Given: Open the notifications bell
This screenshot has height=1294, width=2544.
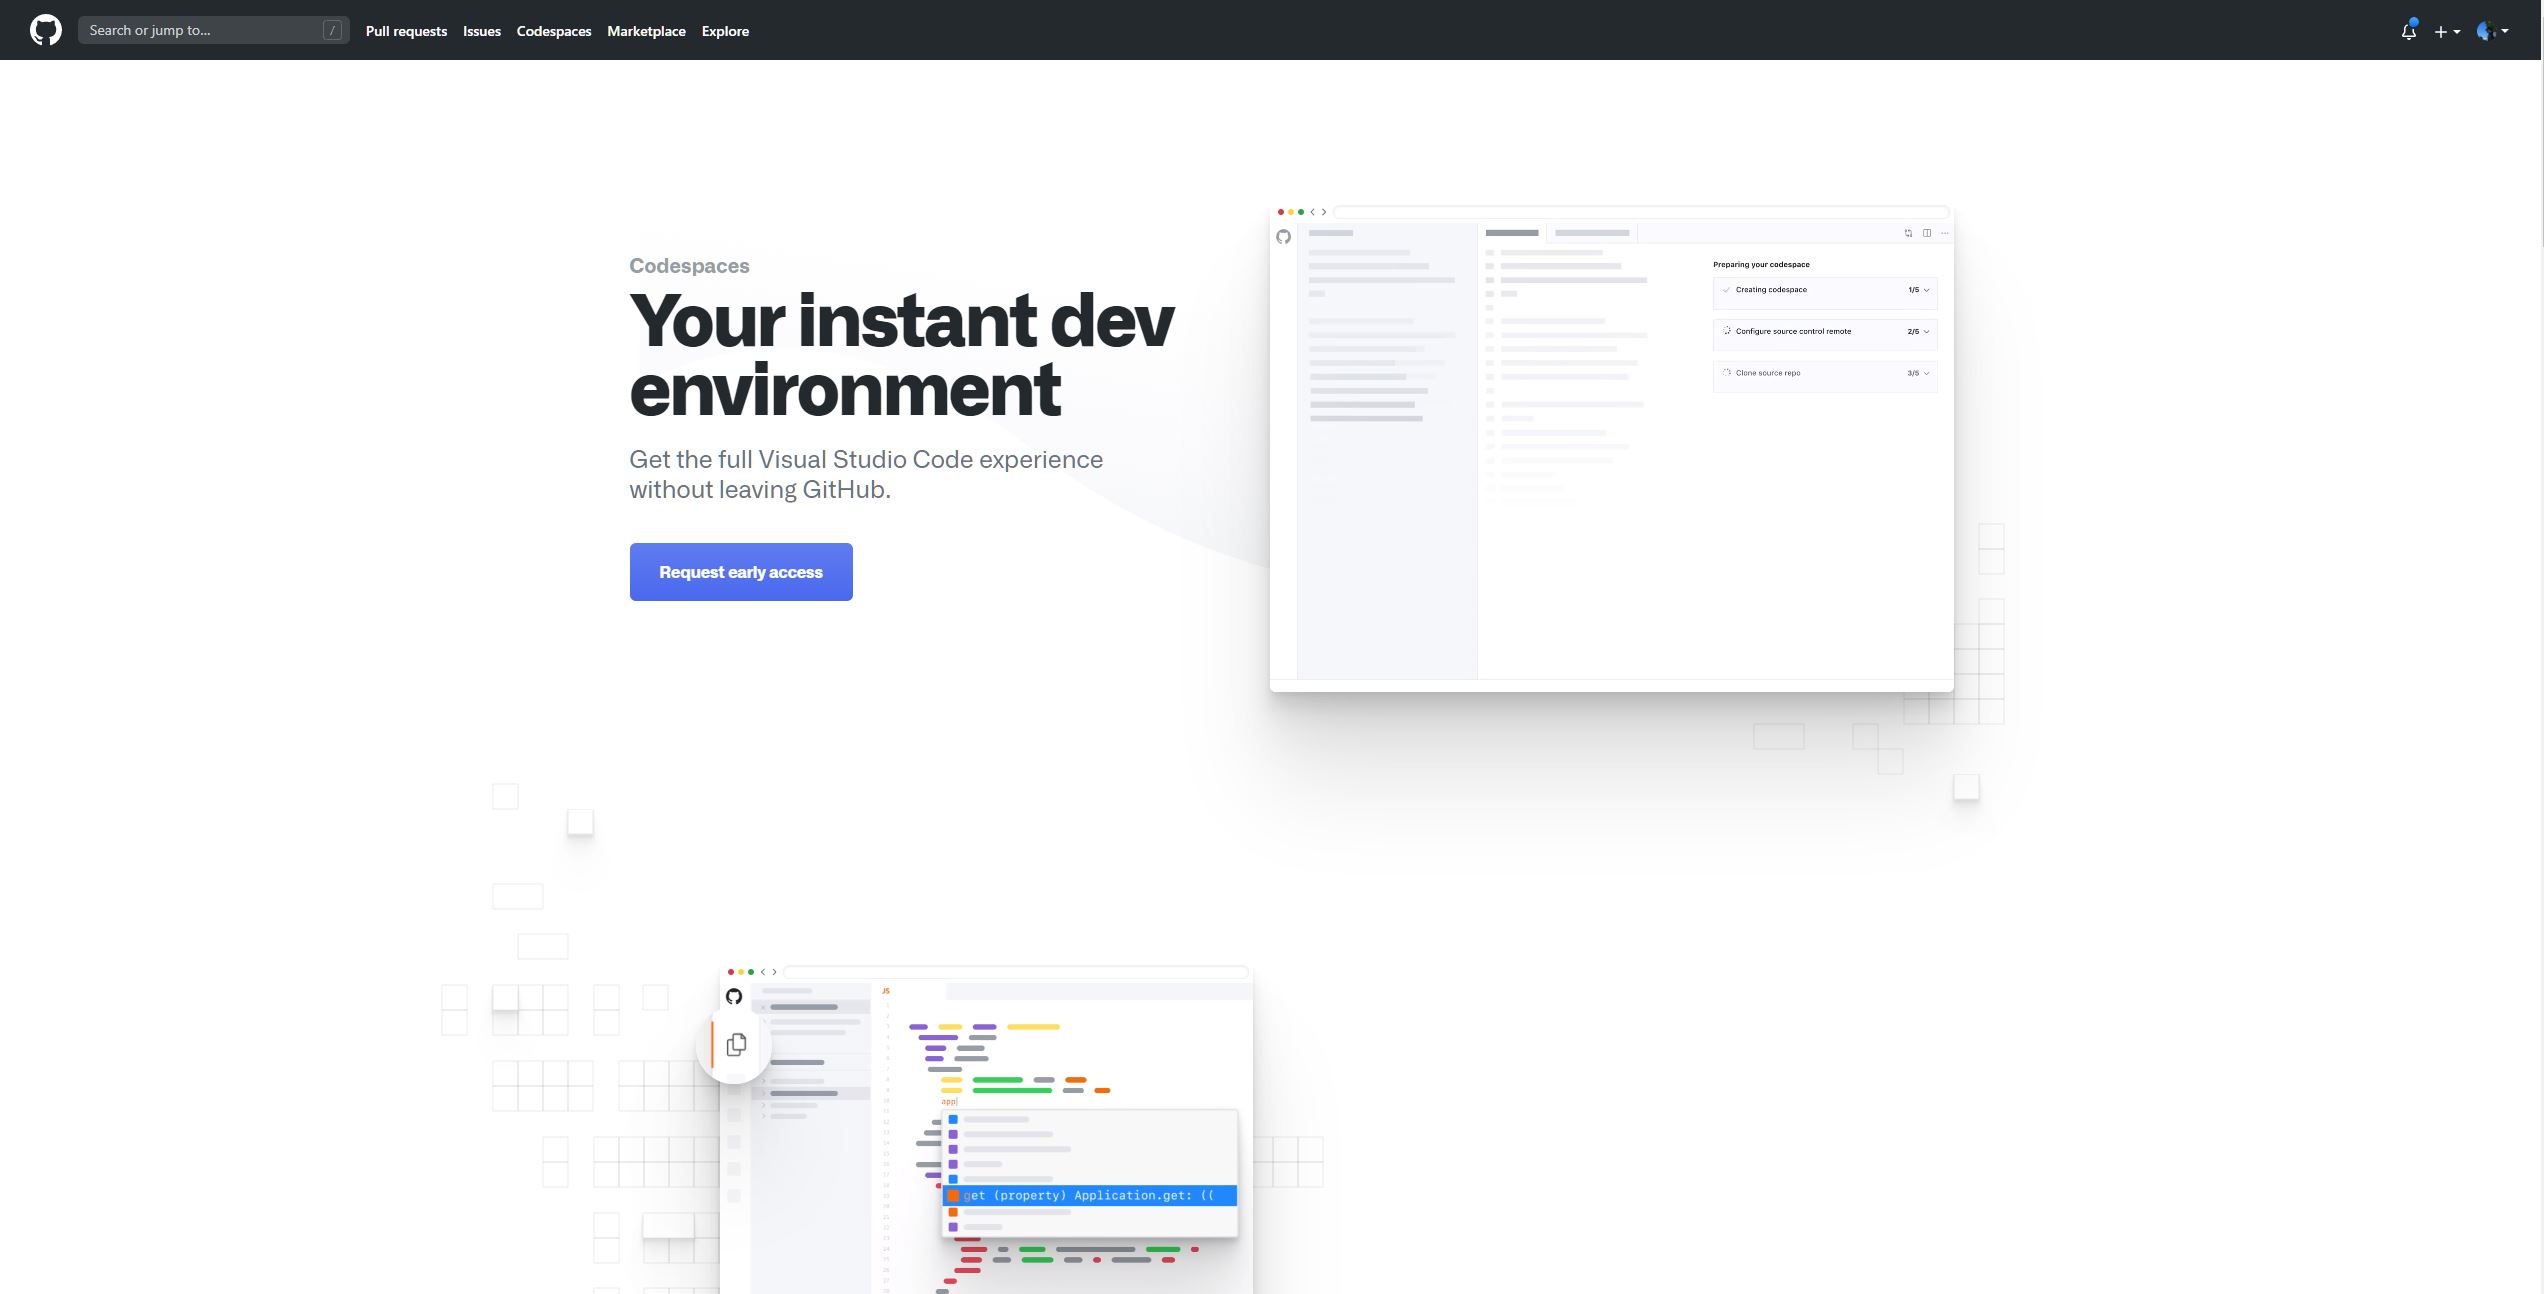Looking at the screenshot, I should [x=2408, y=31].
